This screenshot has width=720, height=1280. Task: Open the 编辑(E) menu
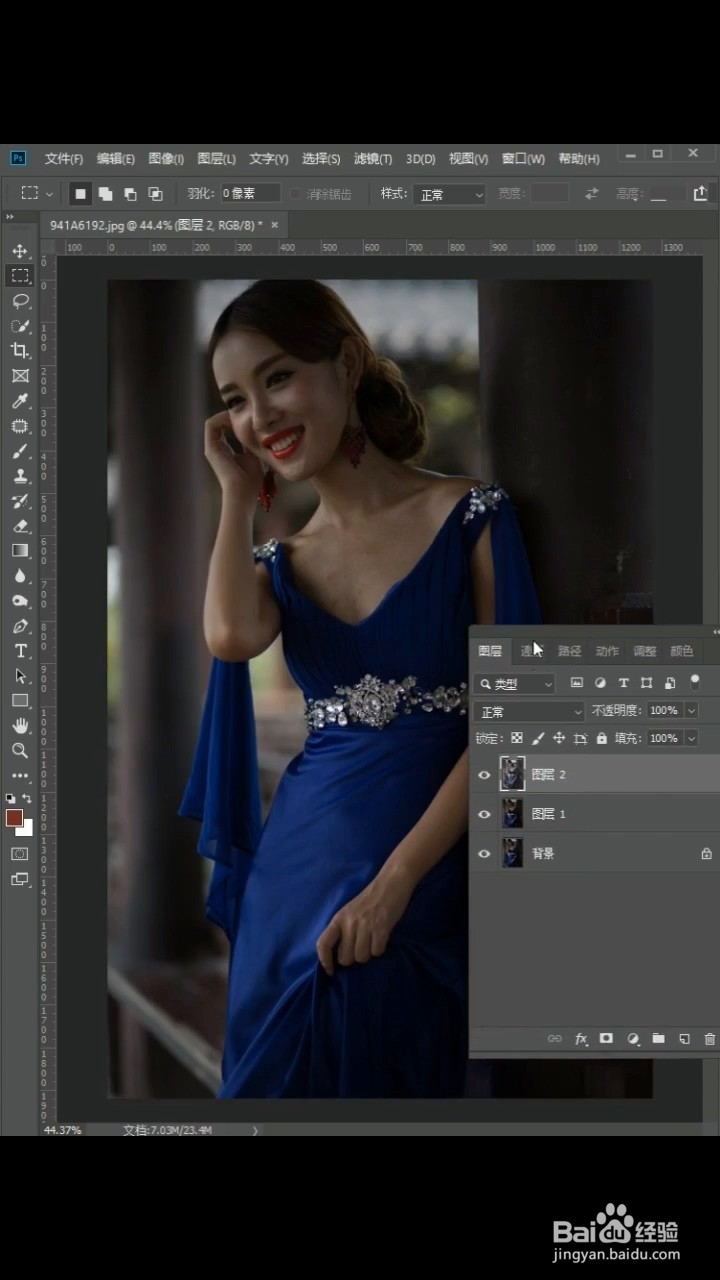(116, 159)
